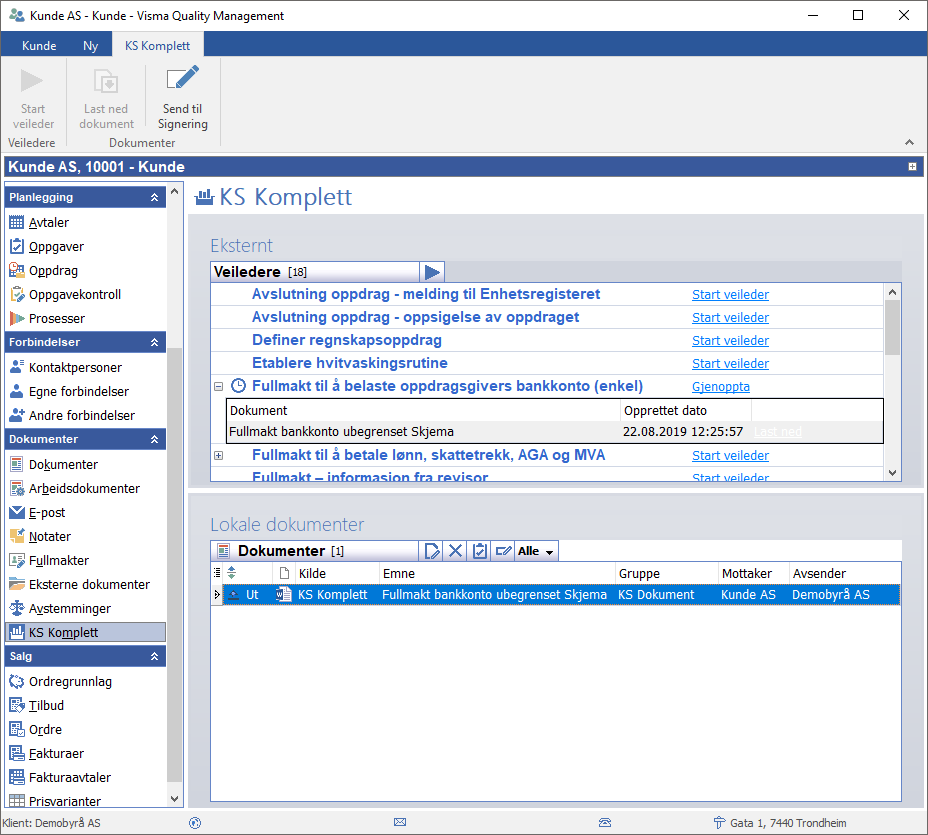Viewport: 928px width, 835px height.
Task: Open the Alle filter dropdown
Action: 536,551
